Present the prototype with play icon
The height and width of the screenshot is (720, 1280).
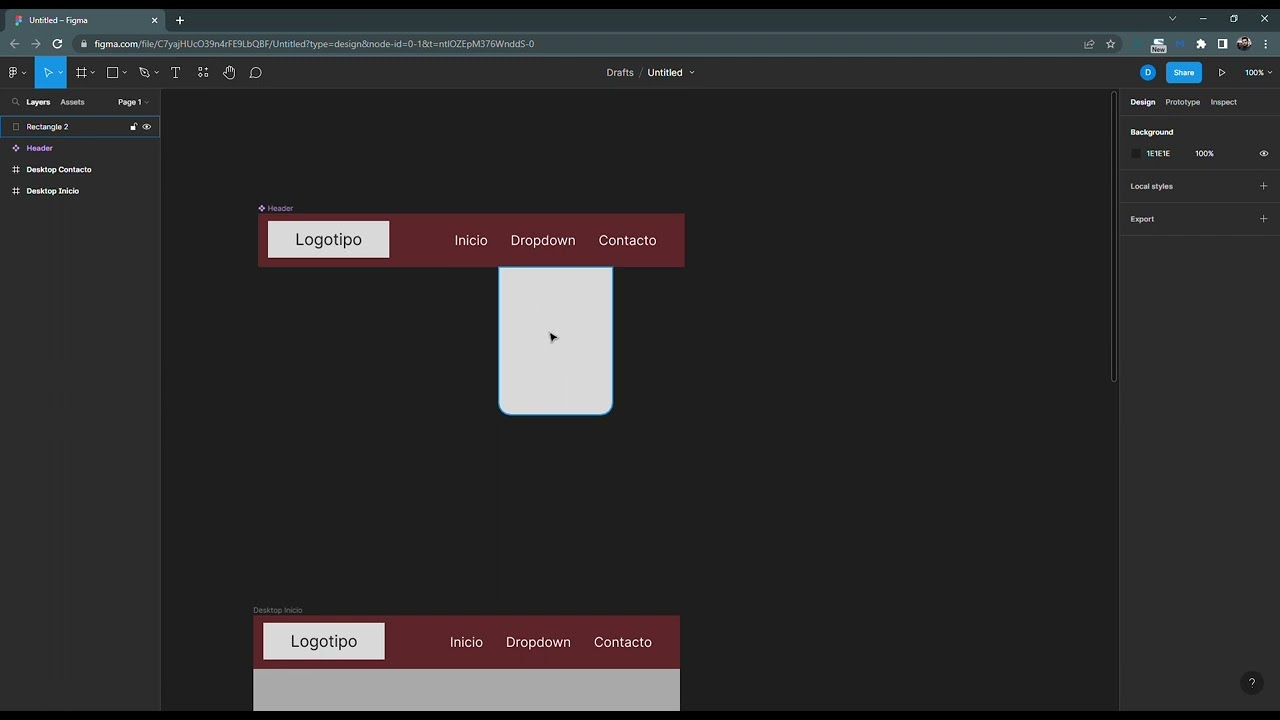(1221, 72)
